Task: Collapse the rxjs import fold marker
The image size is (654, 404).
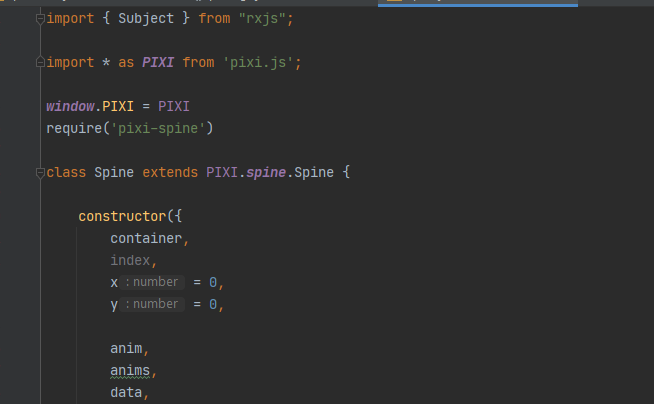Action: tap(40, 19)
